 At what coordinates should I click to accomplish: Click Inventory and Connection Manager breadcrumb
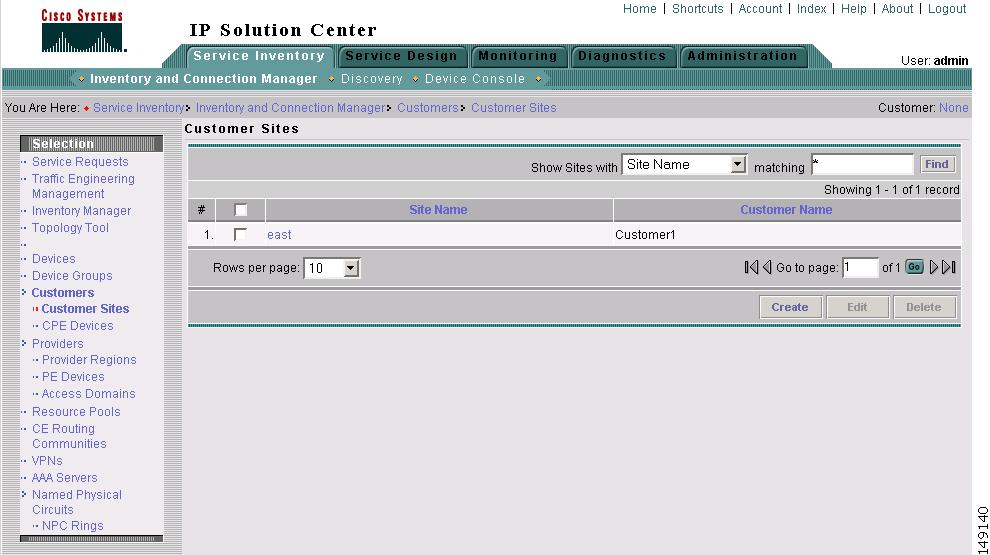(x=290, y=108)
